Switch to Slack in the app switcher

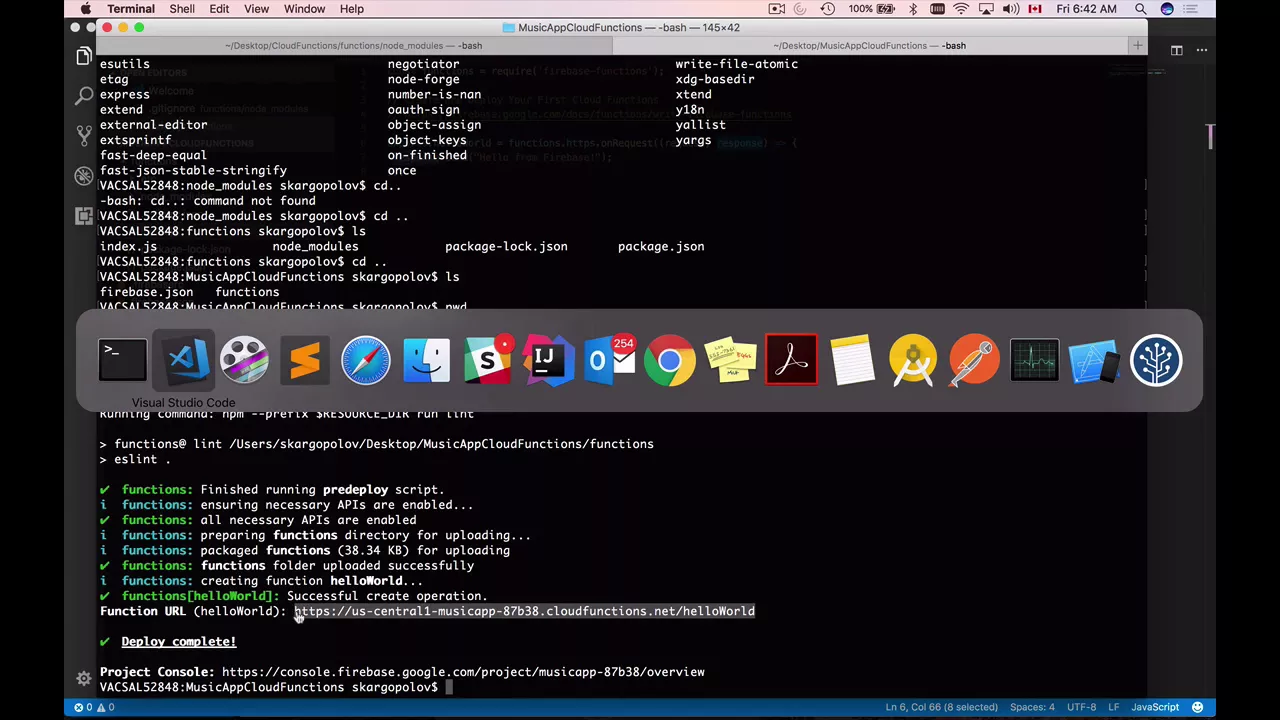click(487, 360)
